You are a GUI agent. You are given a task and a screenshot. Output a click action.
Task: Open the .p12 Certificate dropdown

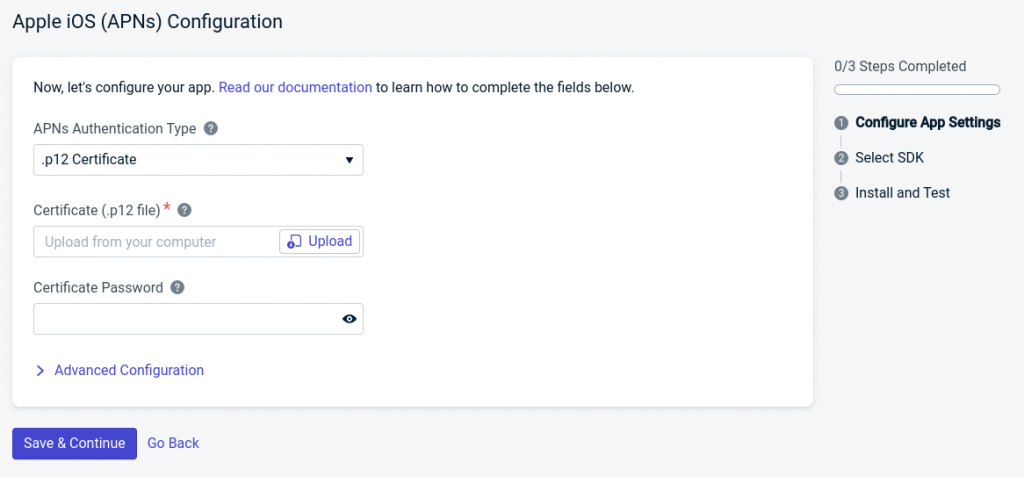pos(198,160)
